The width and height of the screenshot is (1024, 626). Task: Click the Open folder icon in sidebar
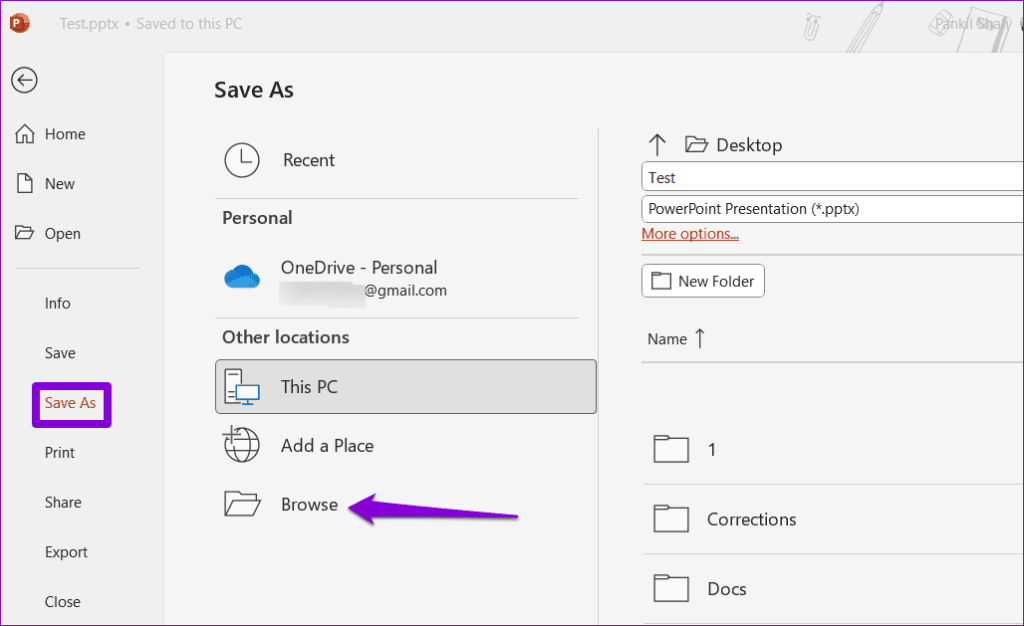click(25, 232)
